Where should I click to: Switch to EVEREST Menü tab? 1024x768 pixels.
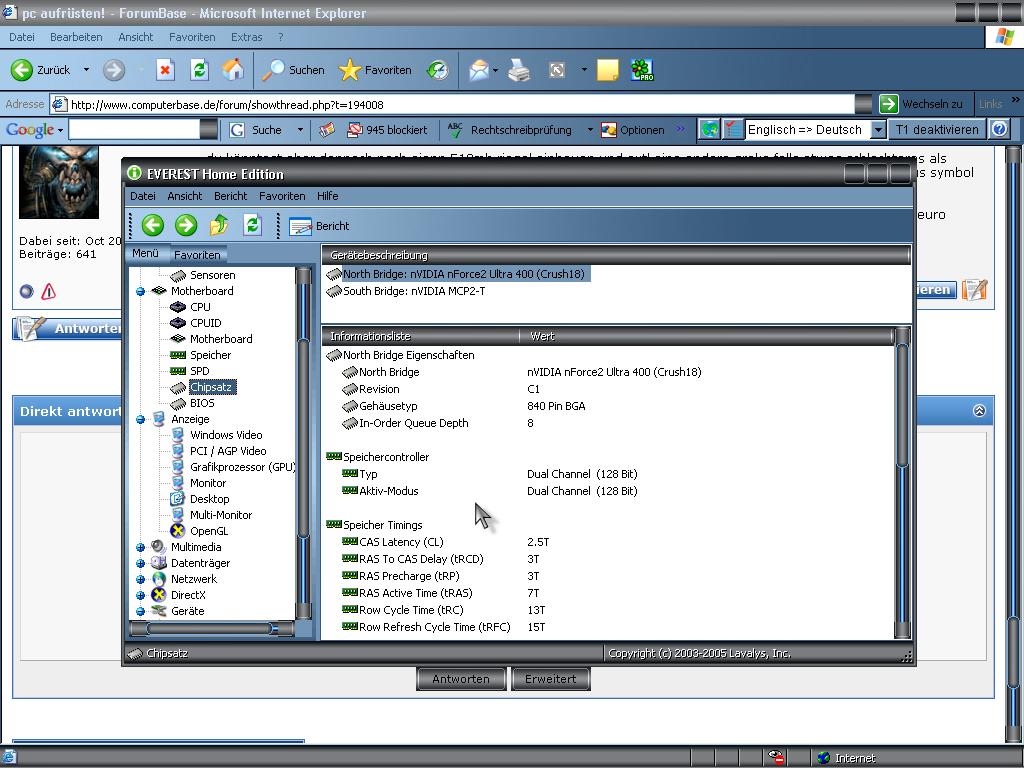(145, 253)
